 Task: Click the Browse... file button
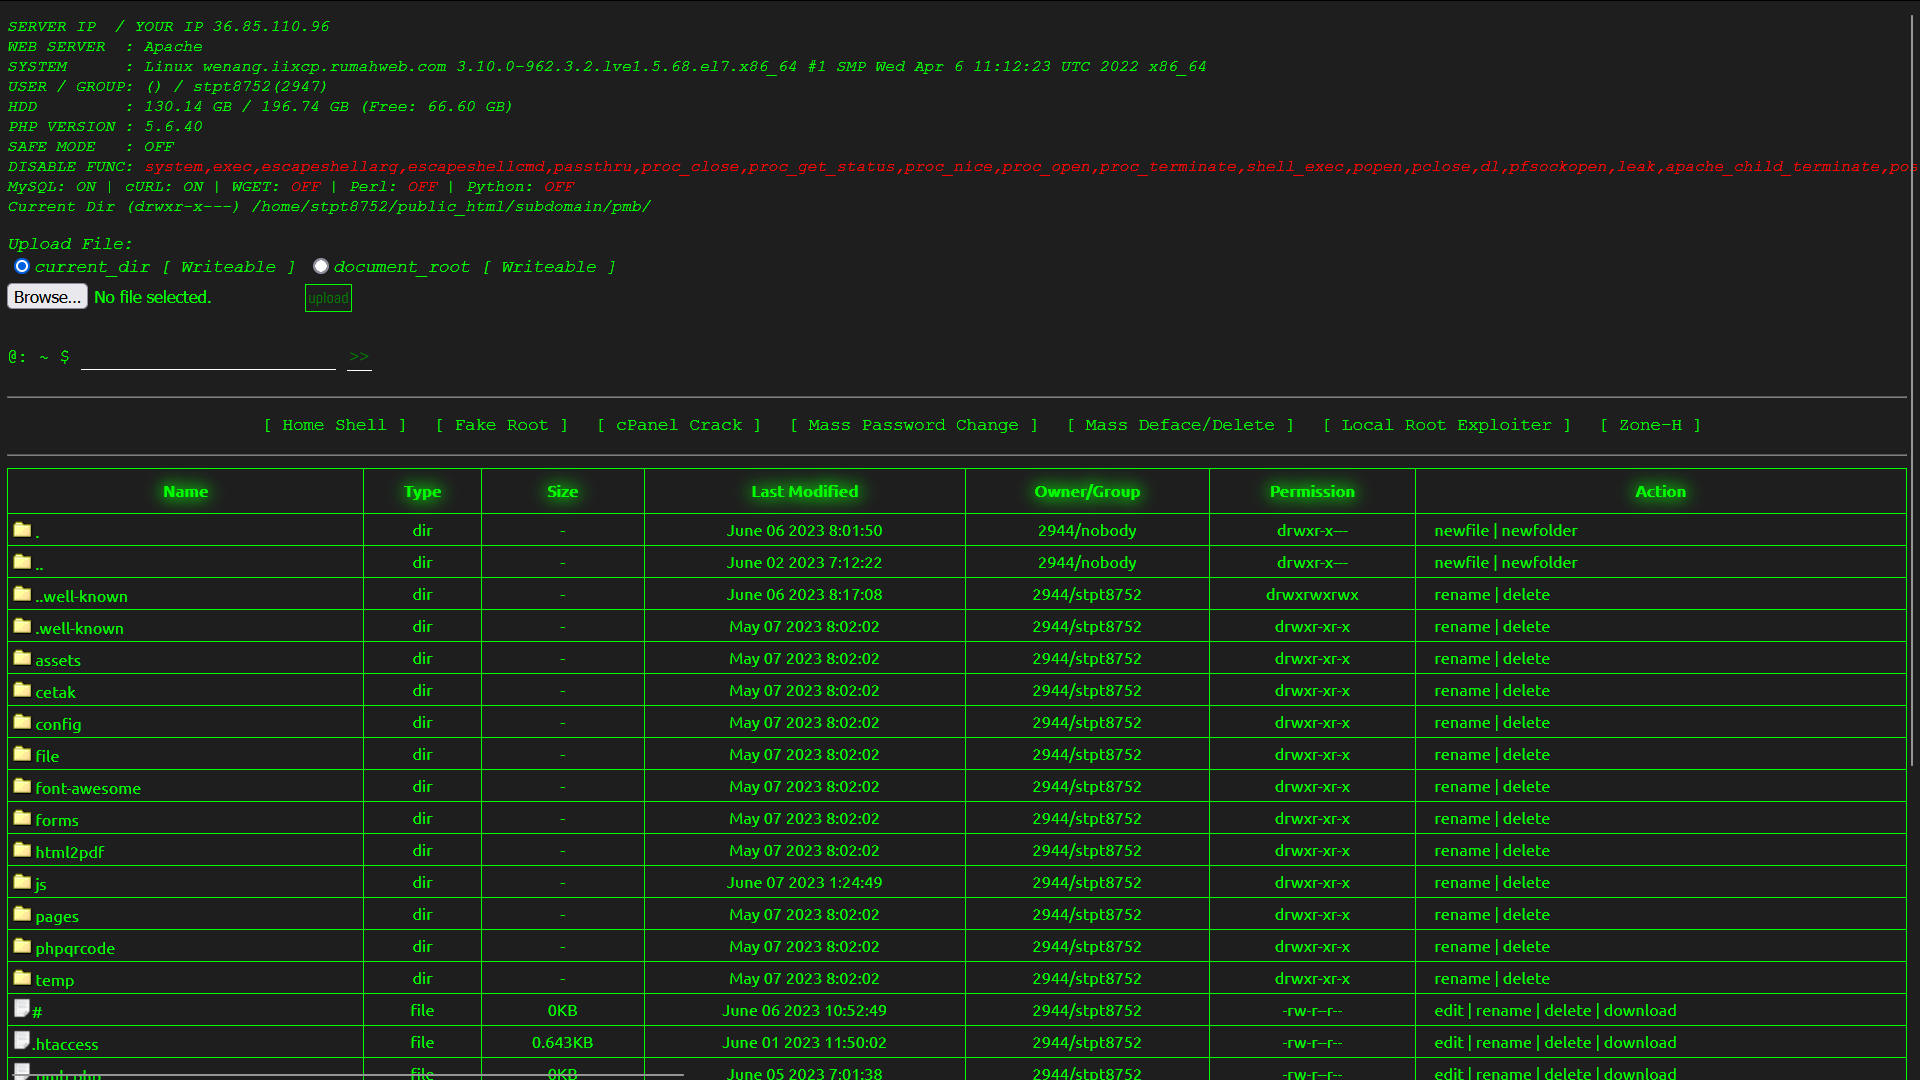click(x=47, y=297)
